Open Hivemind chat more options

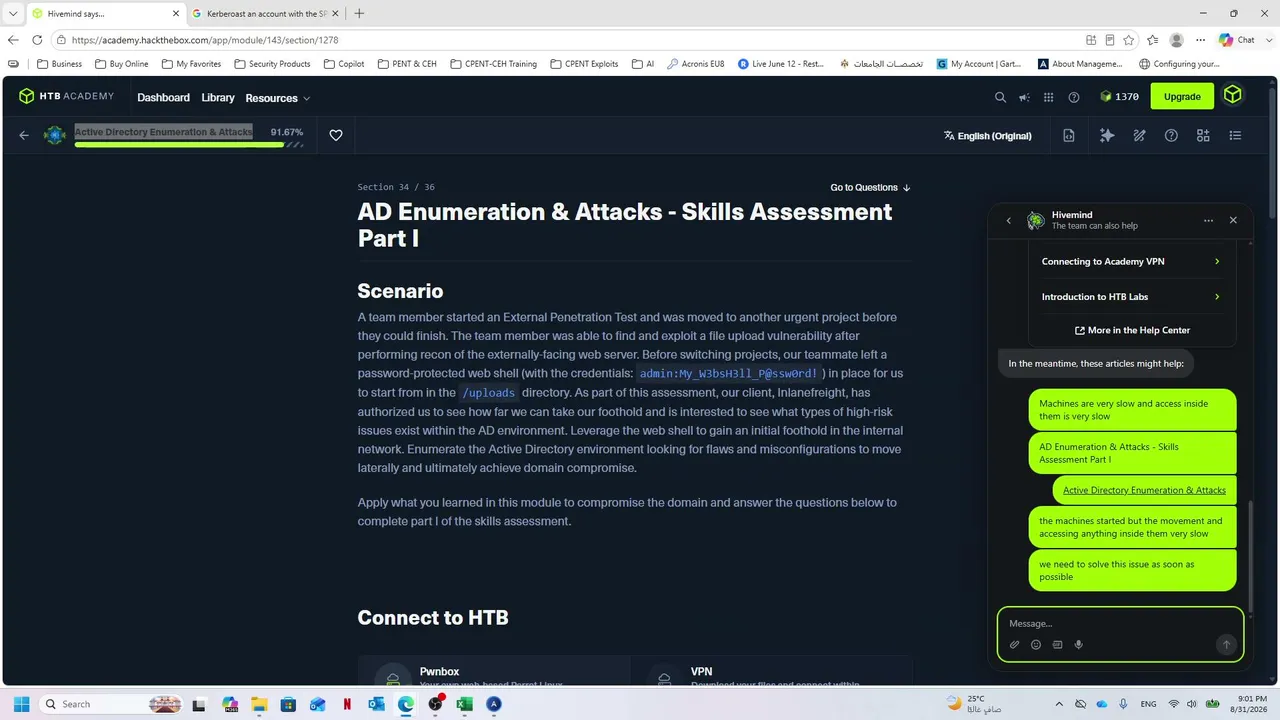coord(1208,220)
